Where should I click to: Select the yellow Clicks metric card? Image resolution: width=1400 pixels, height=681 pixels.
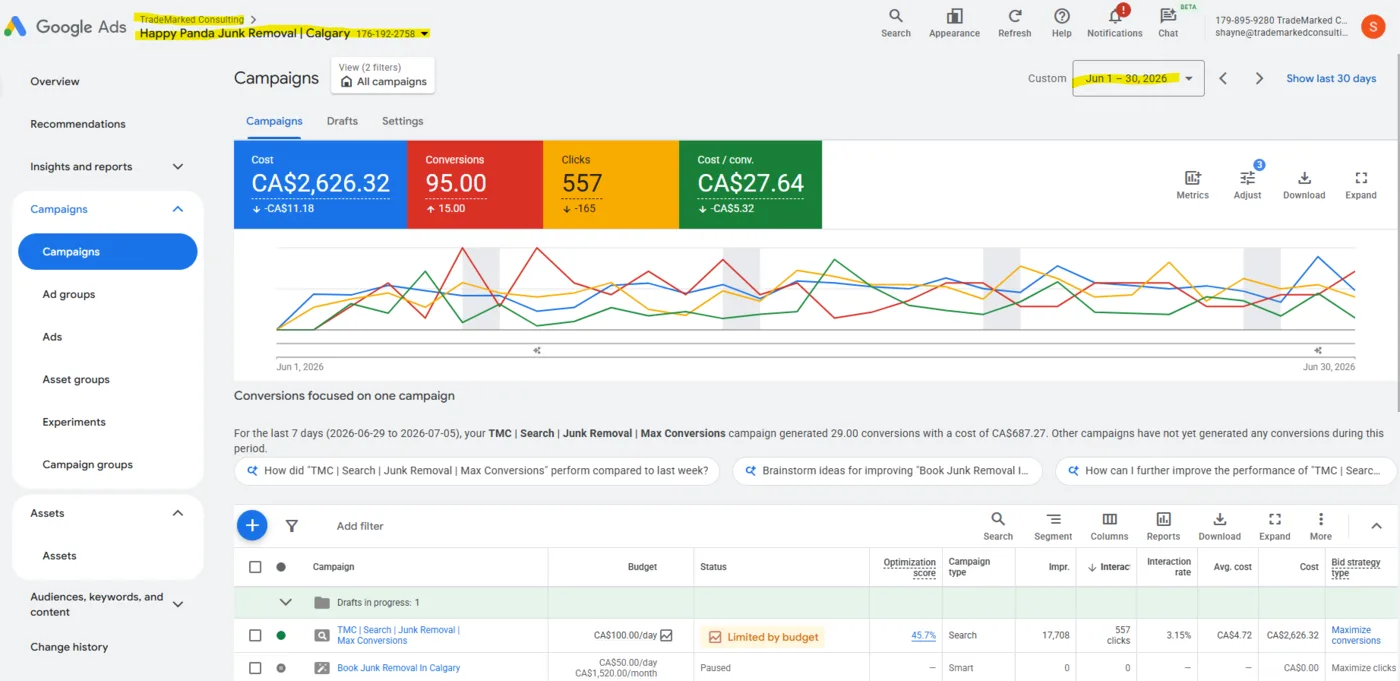(611, 184)
